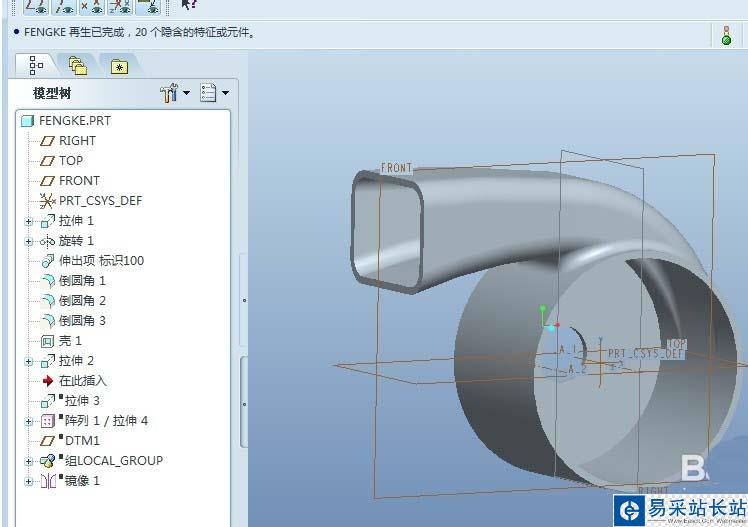Select the RIGHT datum plane in tree
748x527 pixels.
(x=77, y=141)
